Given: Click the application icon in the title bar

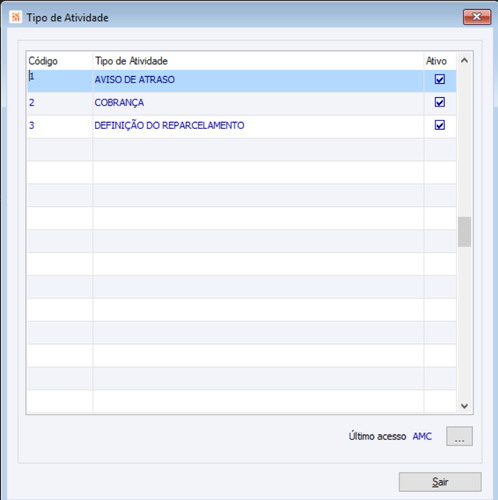Looking at the screenshot, I should click(x=15, y=17).
